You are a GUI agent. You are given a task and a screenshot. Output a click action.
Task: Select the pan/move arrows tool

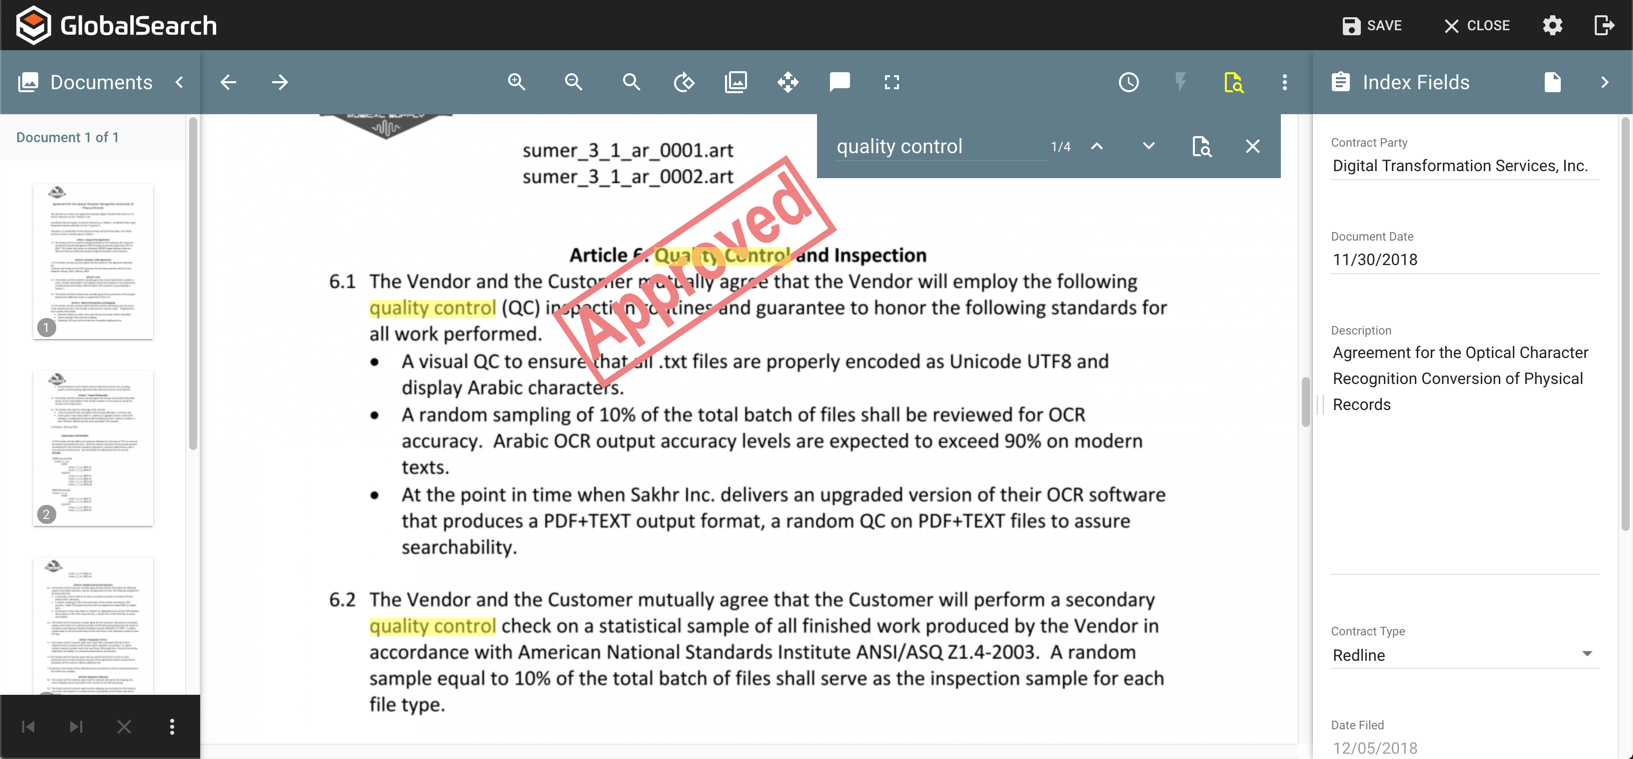click(788, 82)
